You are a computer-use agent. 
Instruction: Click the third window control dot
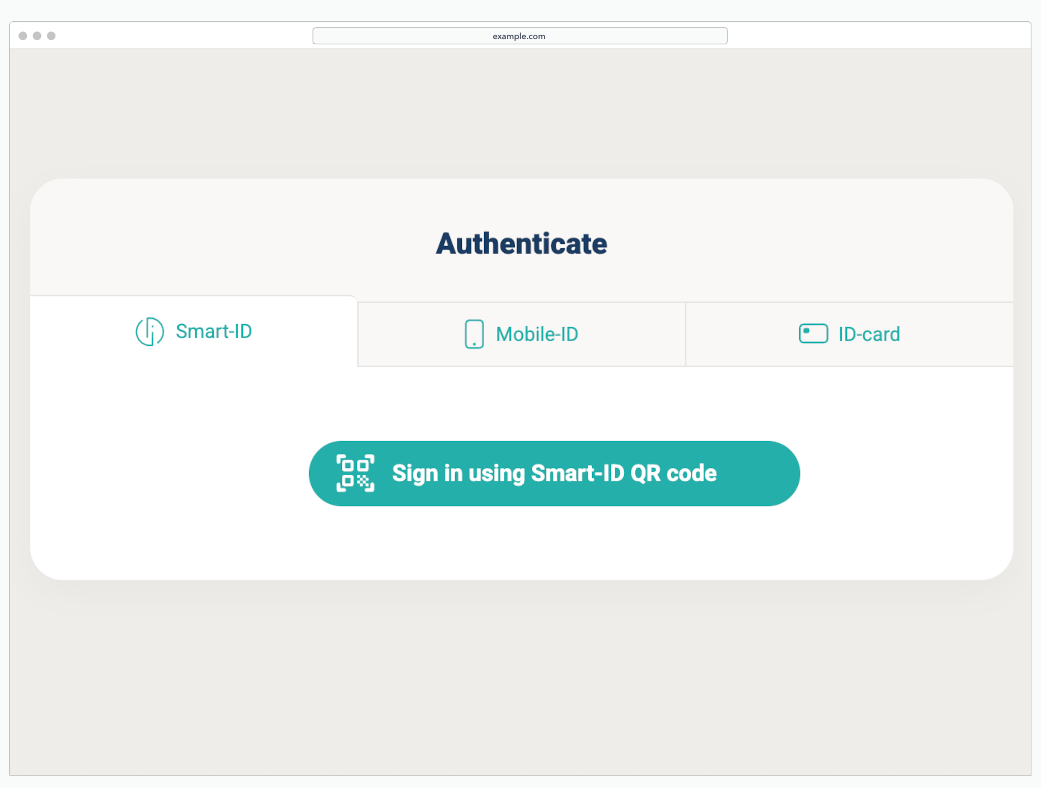point(51,36)
